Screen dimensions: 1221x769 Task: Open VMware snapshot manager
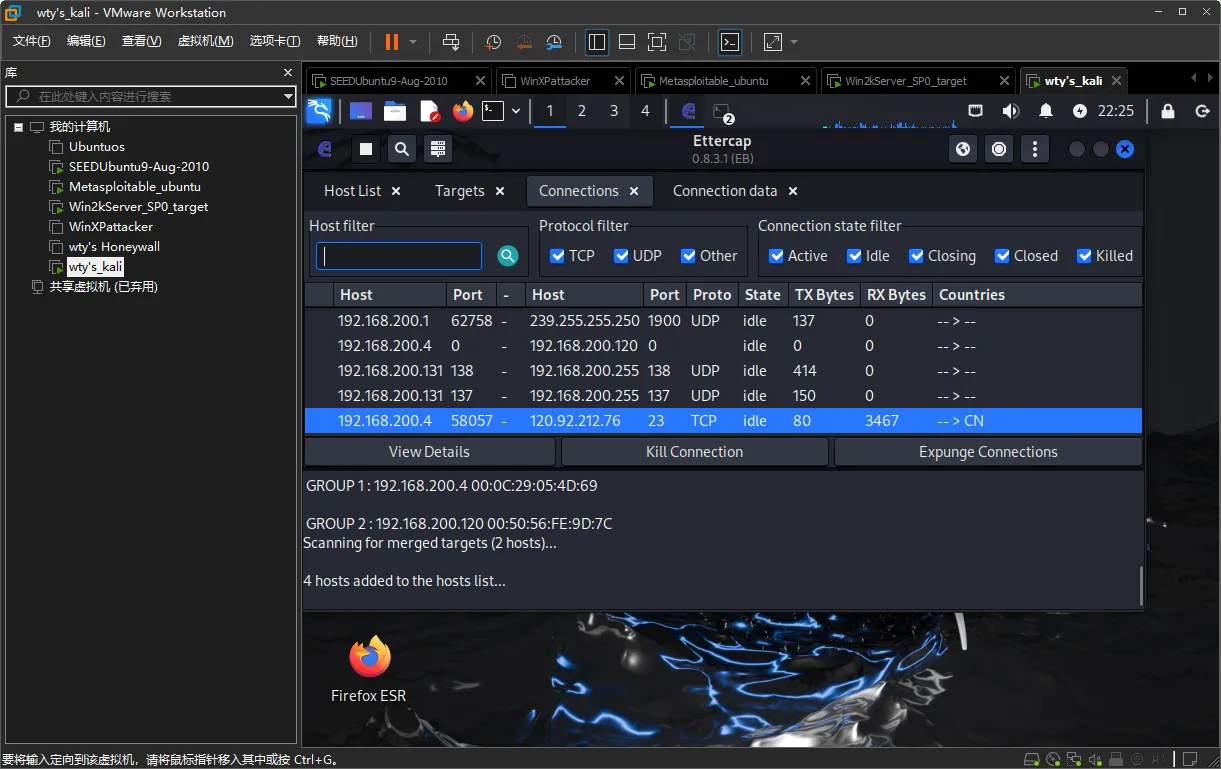(555, 42)
